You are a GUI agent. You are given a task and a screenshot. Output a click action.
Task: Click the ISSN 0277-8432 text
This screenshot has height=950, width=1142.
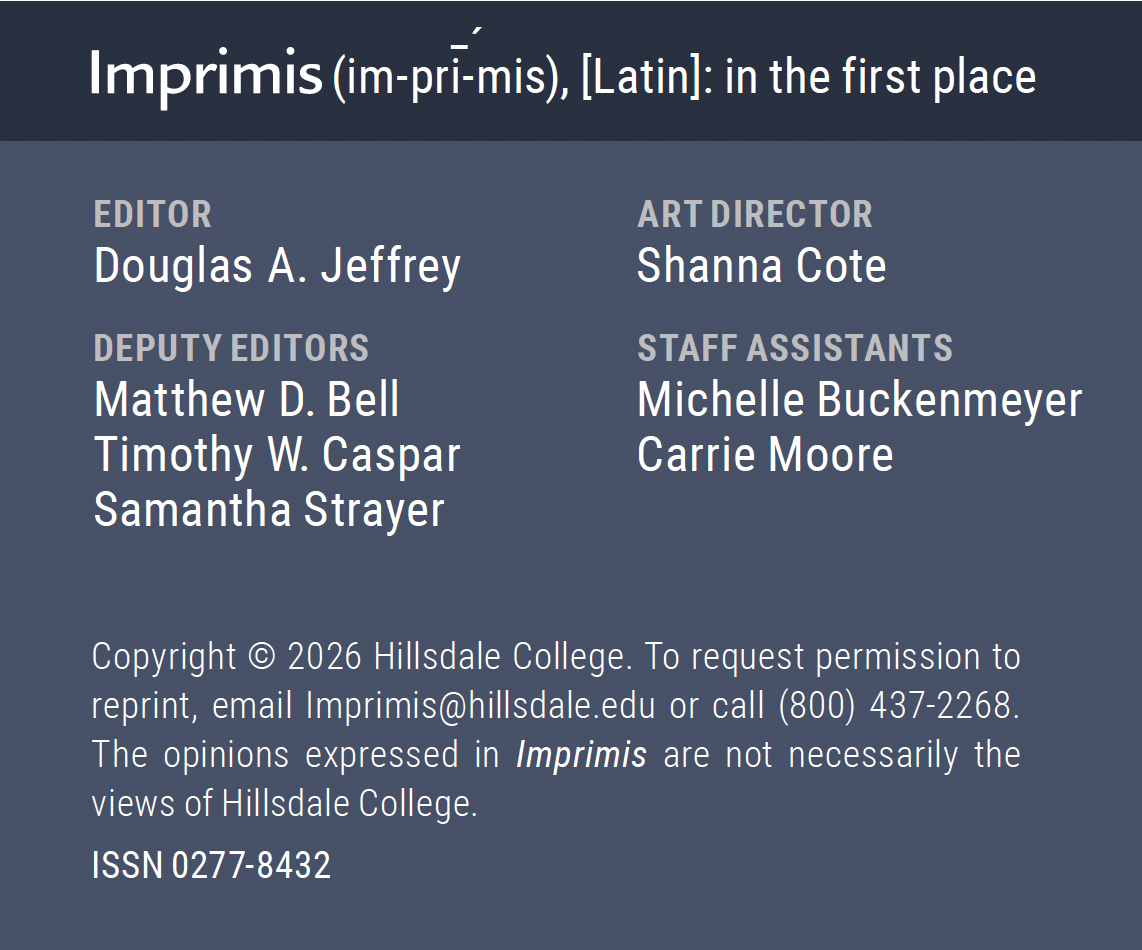click(211, 865)
